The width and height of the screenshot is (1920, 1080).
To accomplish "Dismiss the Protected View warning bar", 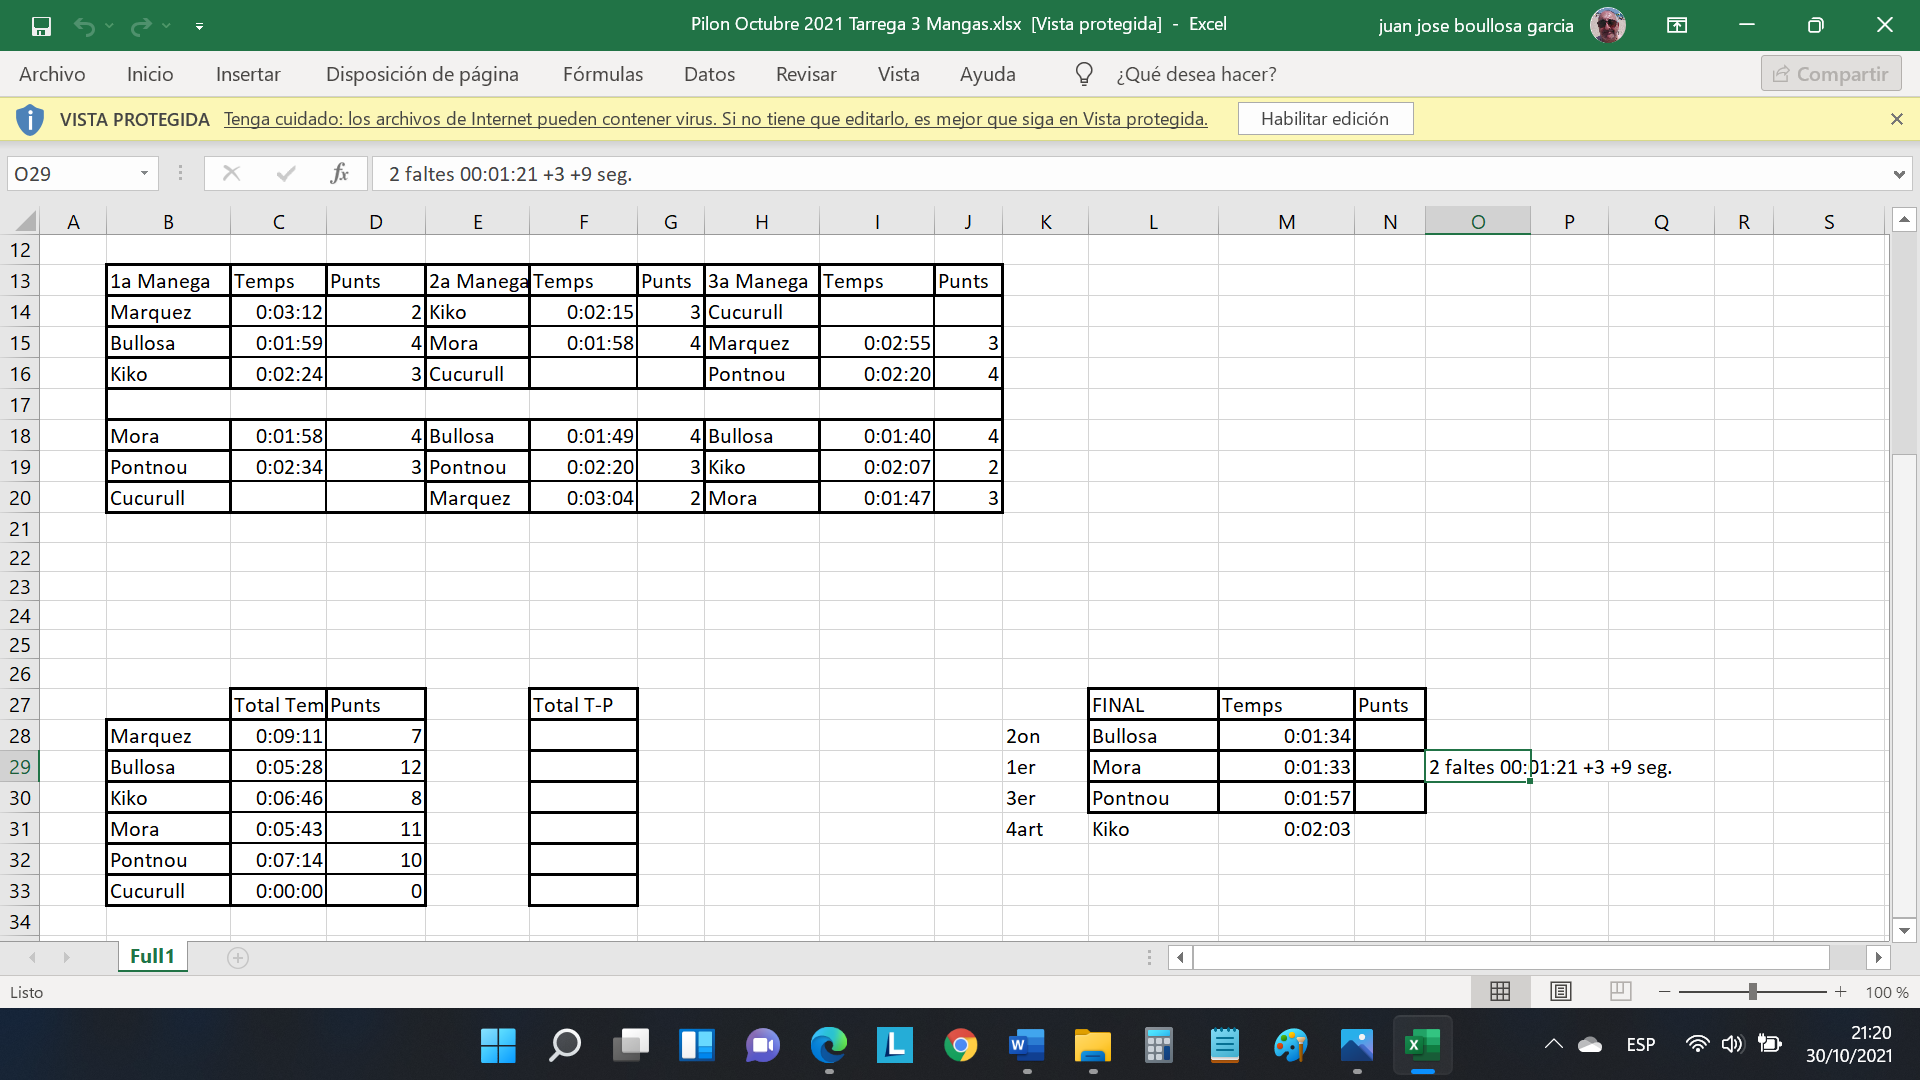I will coord(1896,119).
